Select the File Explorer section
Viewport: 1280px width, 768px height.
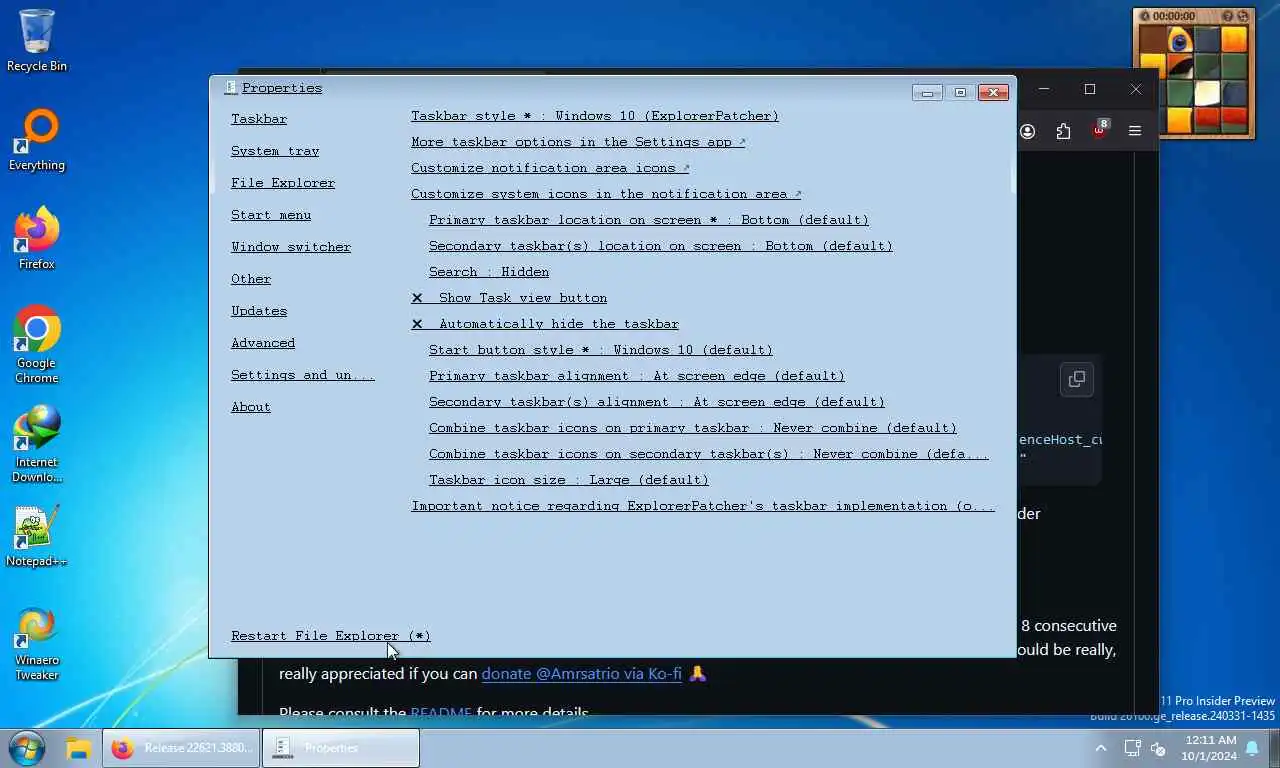(283, 183)
